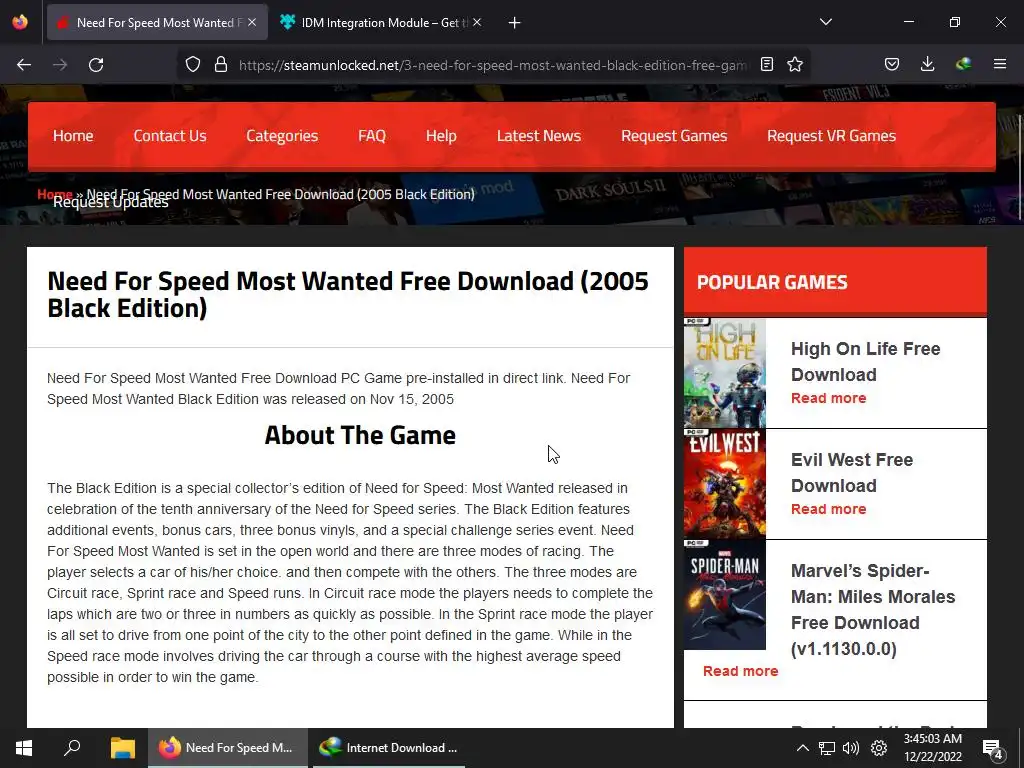The height and width of the screenshot is (768, 1024).
Task: Click Read more under Spider-Man Miles Morales
Action: tap(741, 671)
